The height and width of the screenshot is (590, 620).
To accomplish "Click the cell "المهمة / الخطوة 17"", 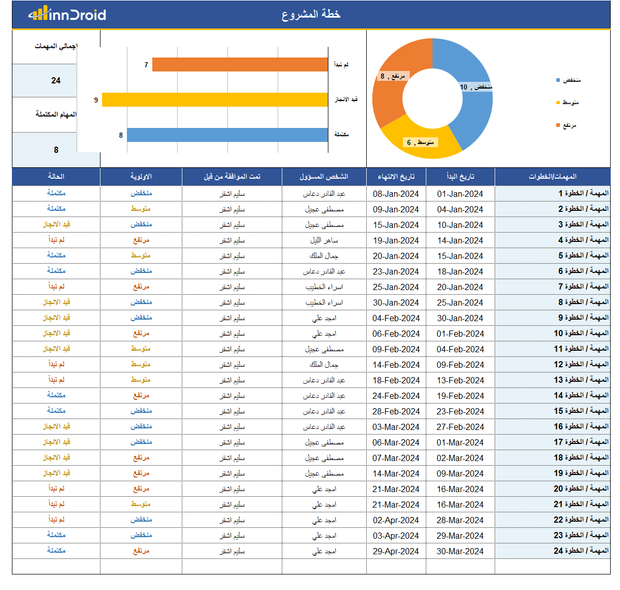I will [553, 442].
